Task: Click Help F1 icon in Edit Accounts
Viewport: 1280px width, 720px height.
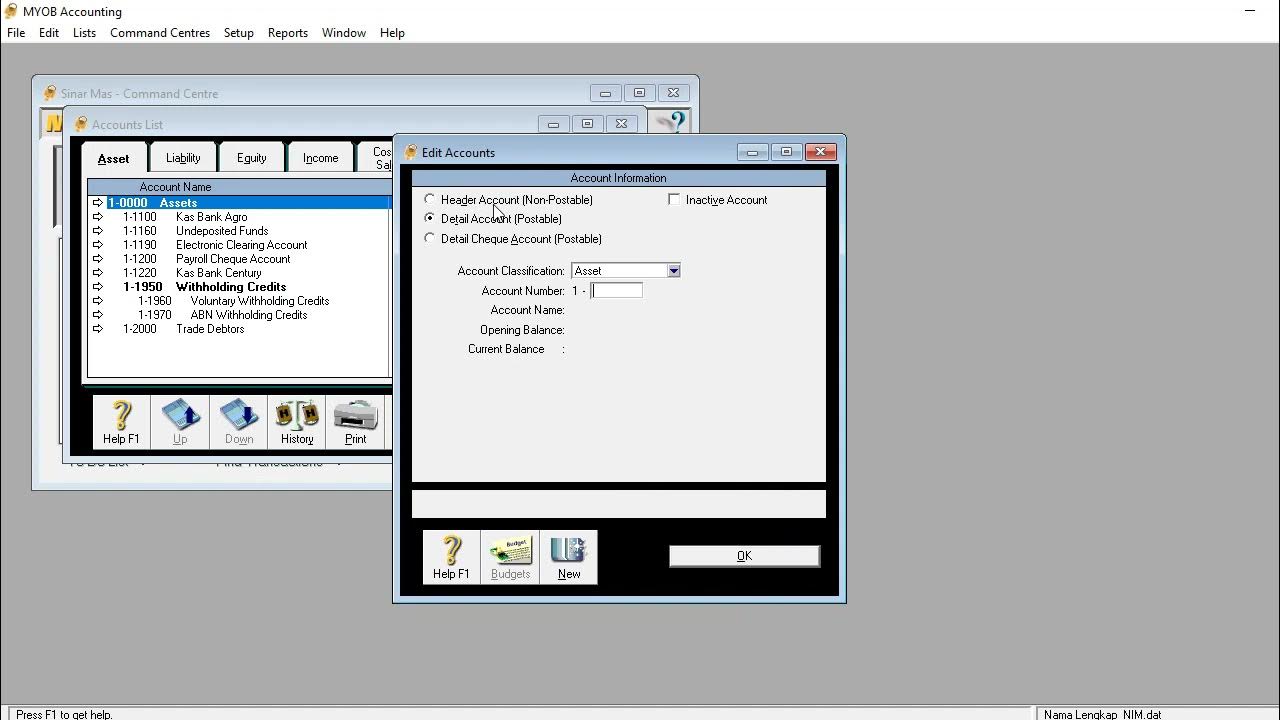Action: 451,557
